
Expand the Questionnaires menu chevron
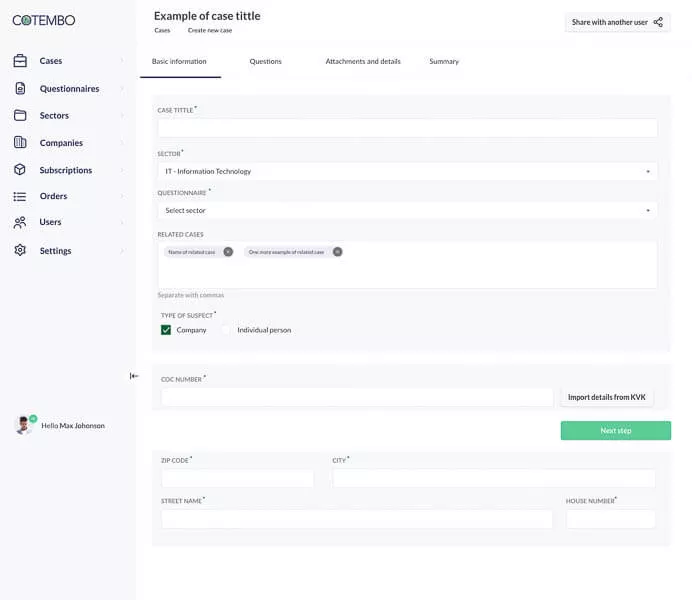pyautogui.click(x=122, y=89)
